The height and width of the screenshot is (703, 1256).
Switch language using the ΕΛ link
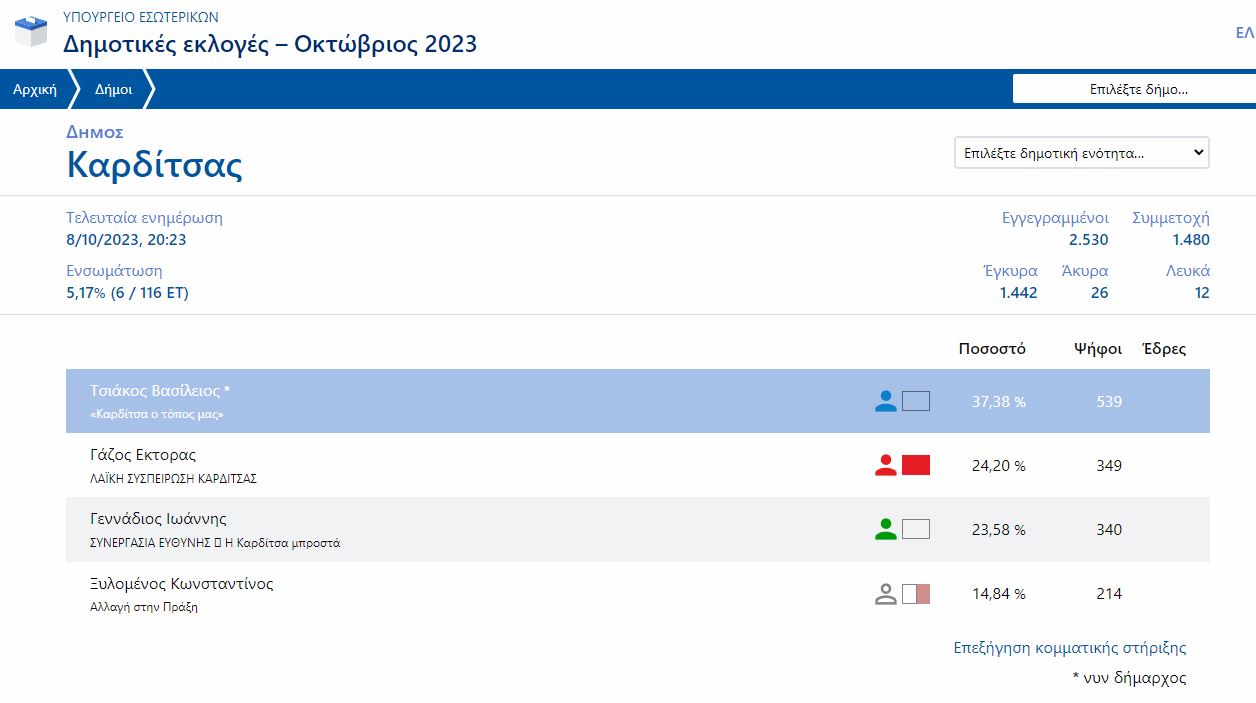1244,33
